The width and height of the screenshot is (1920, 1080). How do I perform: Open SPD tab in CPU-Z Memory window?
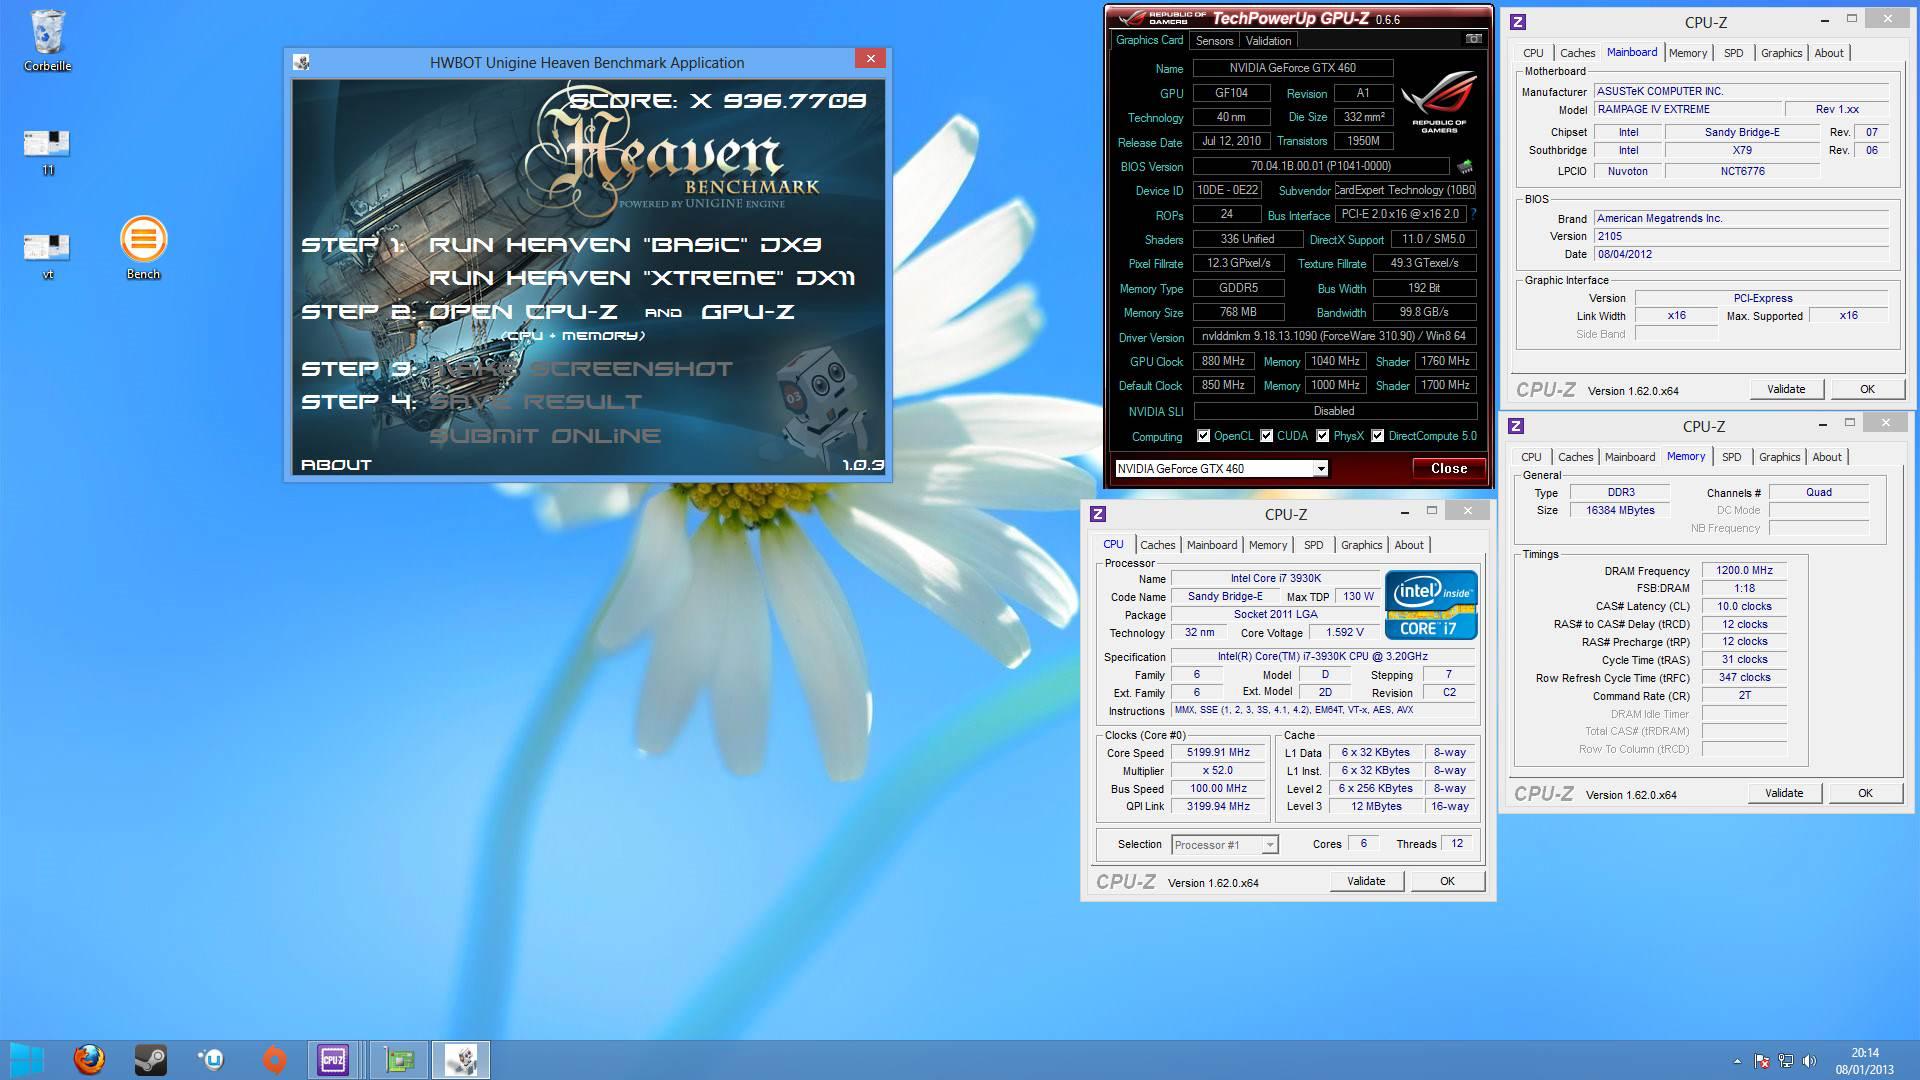tap(1731, 457)
